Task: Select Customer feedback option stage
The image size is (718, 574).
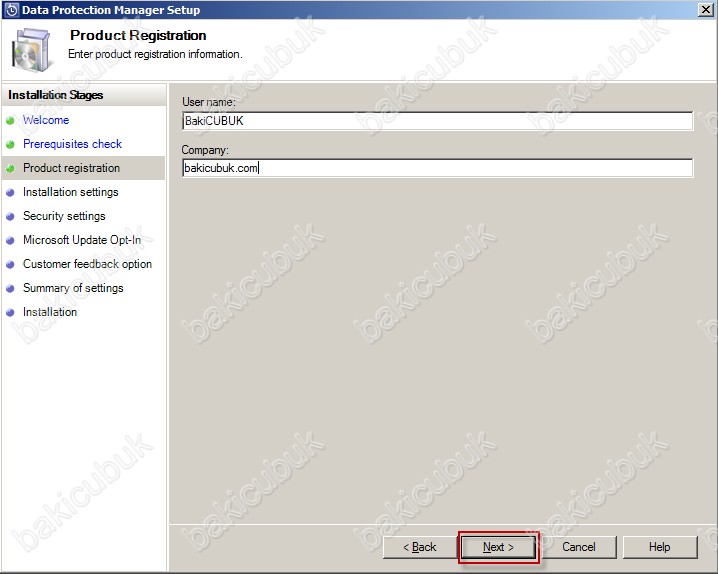Action: pos(87,264)
